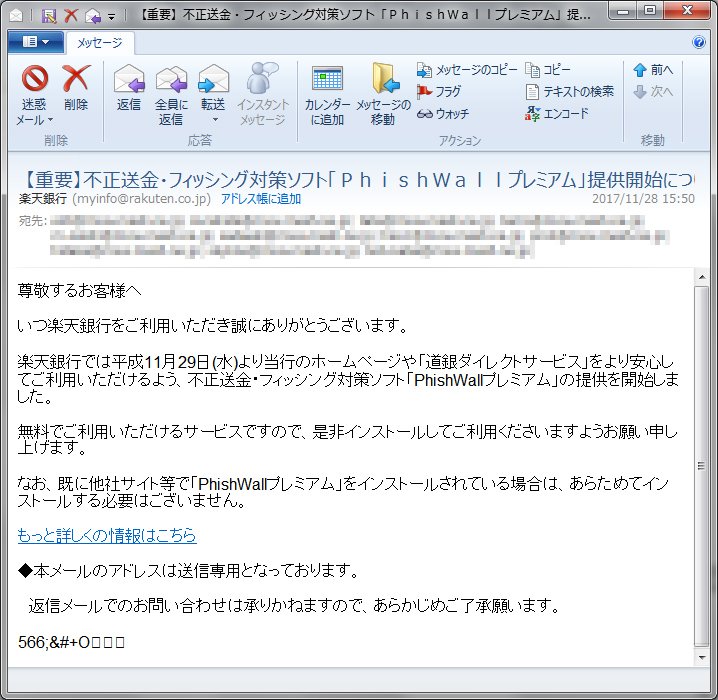Open the もっと詳しくの情報はこちら link
Viewport: 718px width, 700px height.
click(107, 535)
